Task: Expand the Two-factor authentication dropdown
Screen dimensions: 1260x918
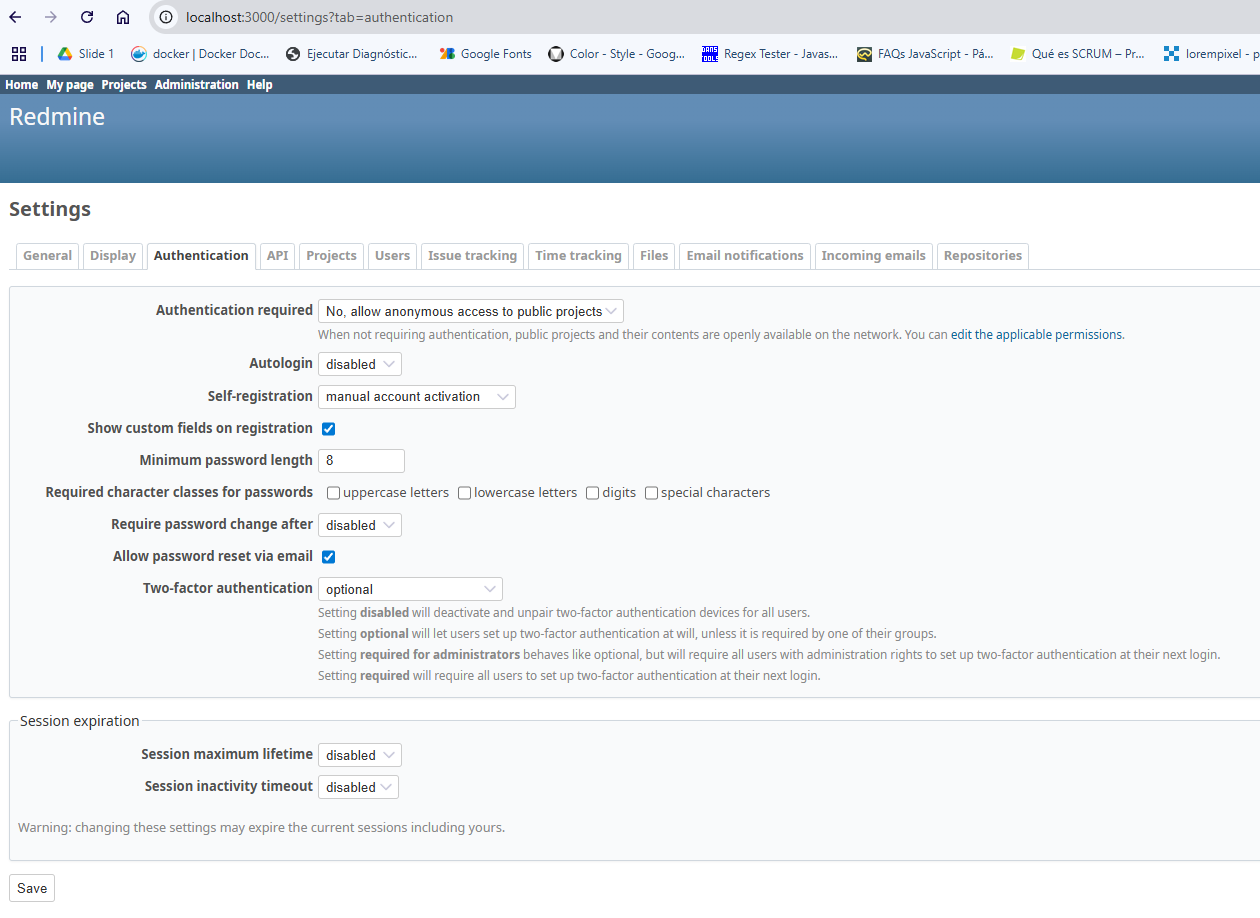Action: 410,589
